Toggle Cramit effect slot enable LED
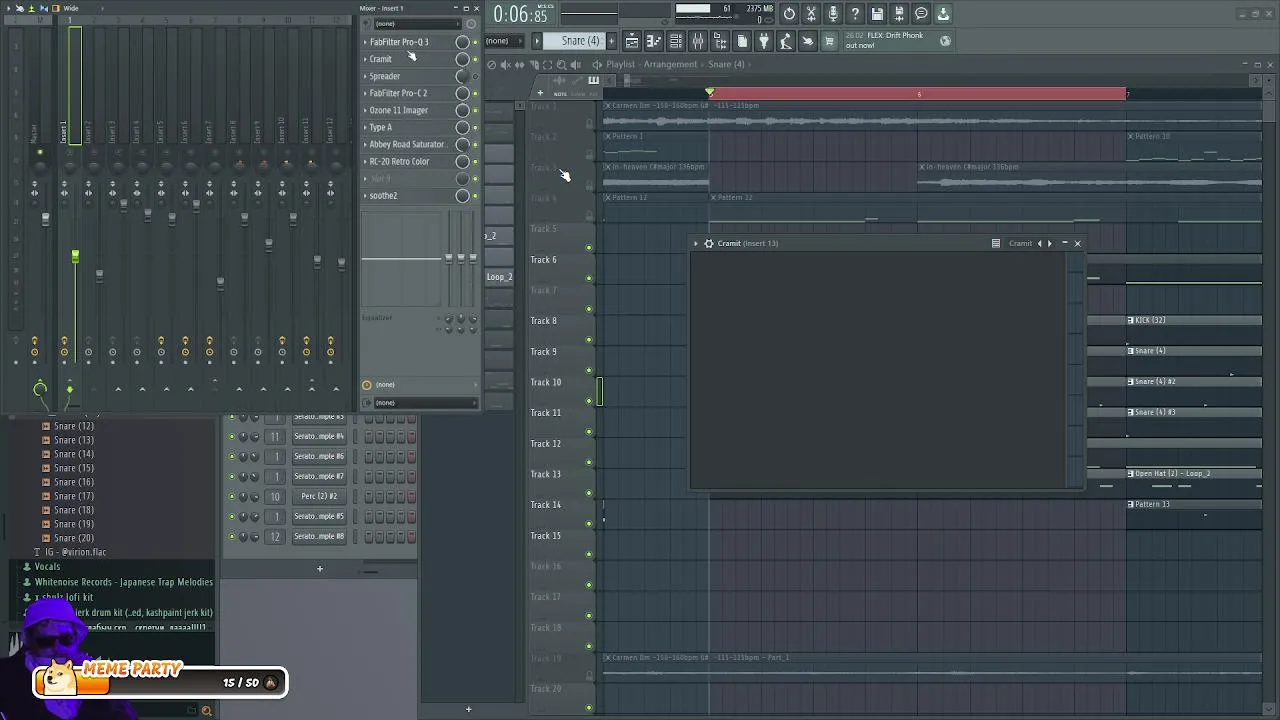The image size is (1280, 720). tap(475, 59)
